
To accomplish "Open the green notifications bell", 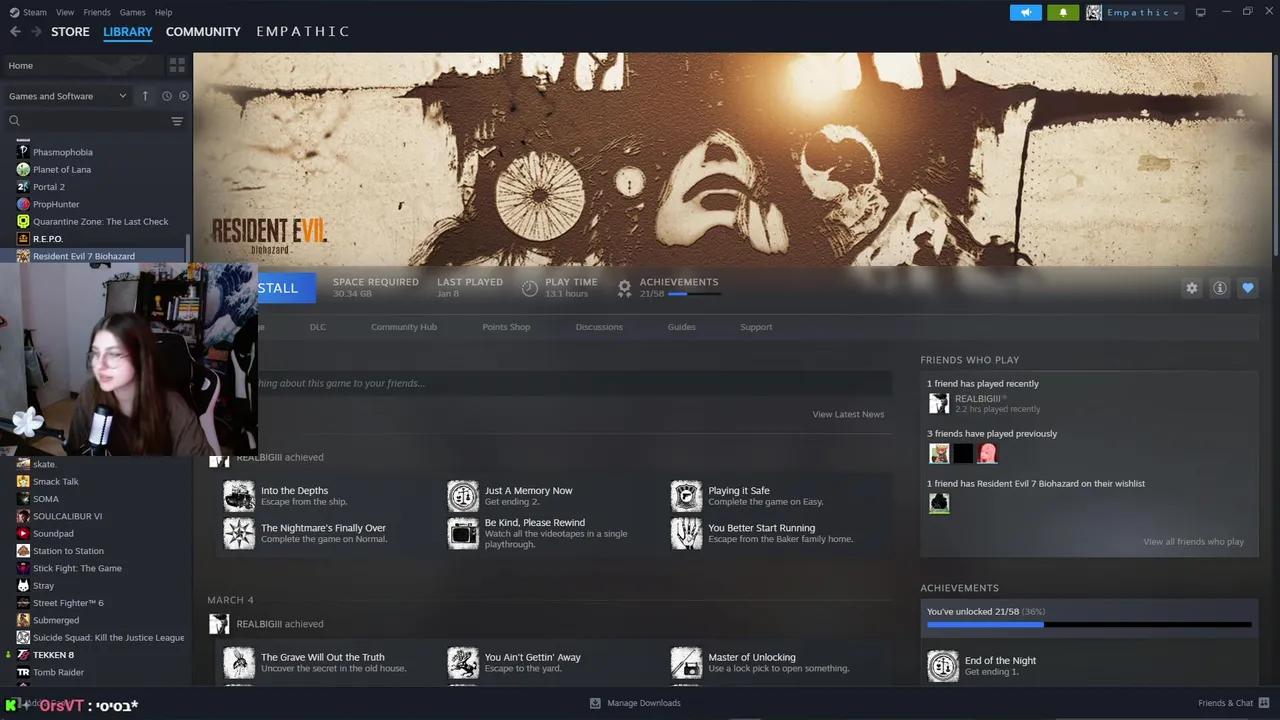I will tap(1062, 12).
